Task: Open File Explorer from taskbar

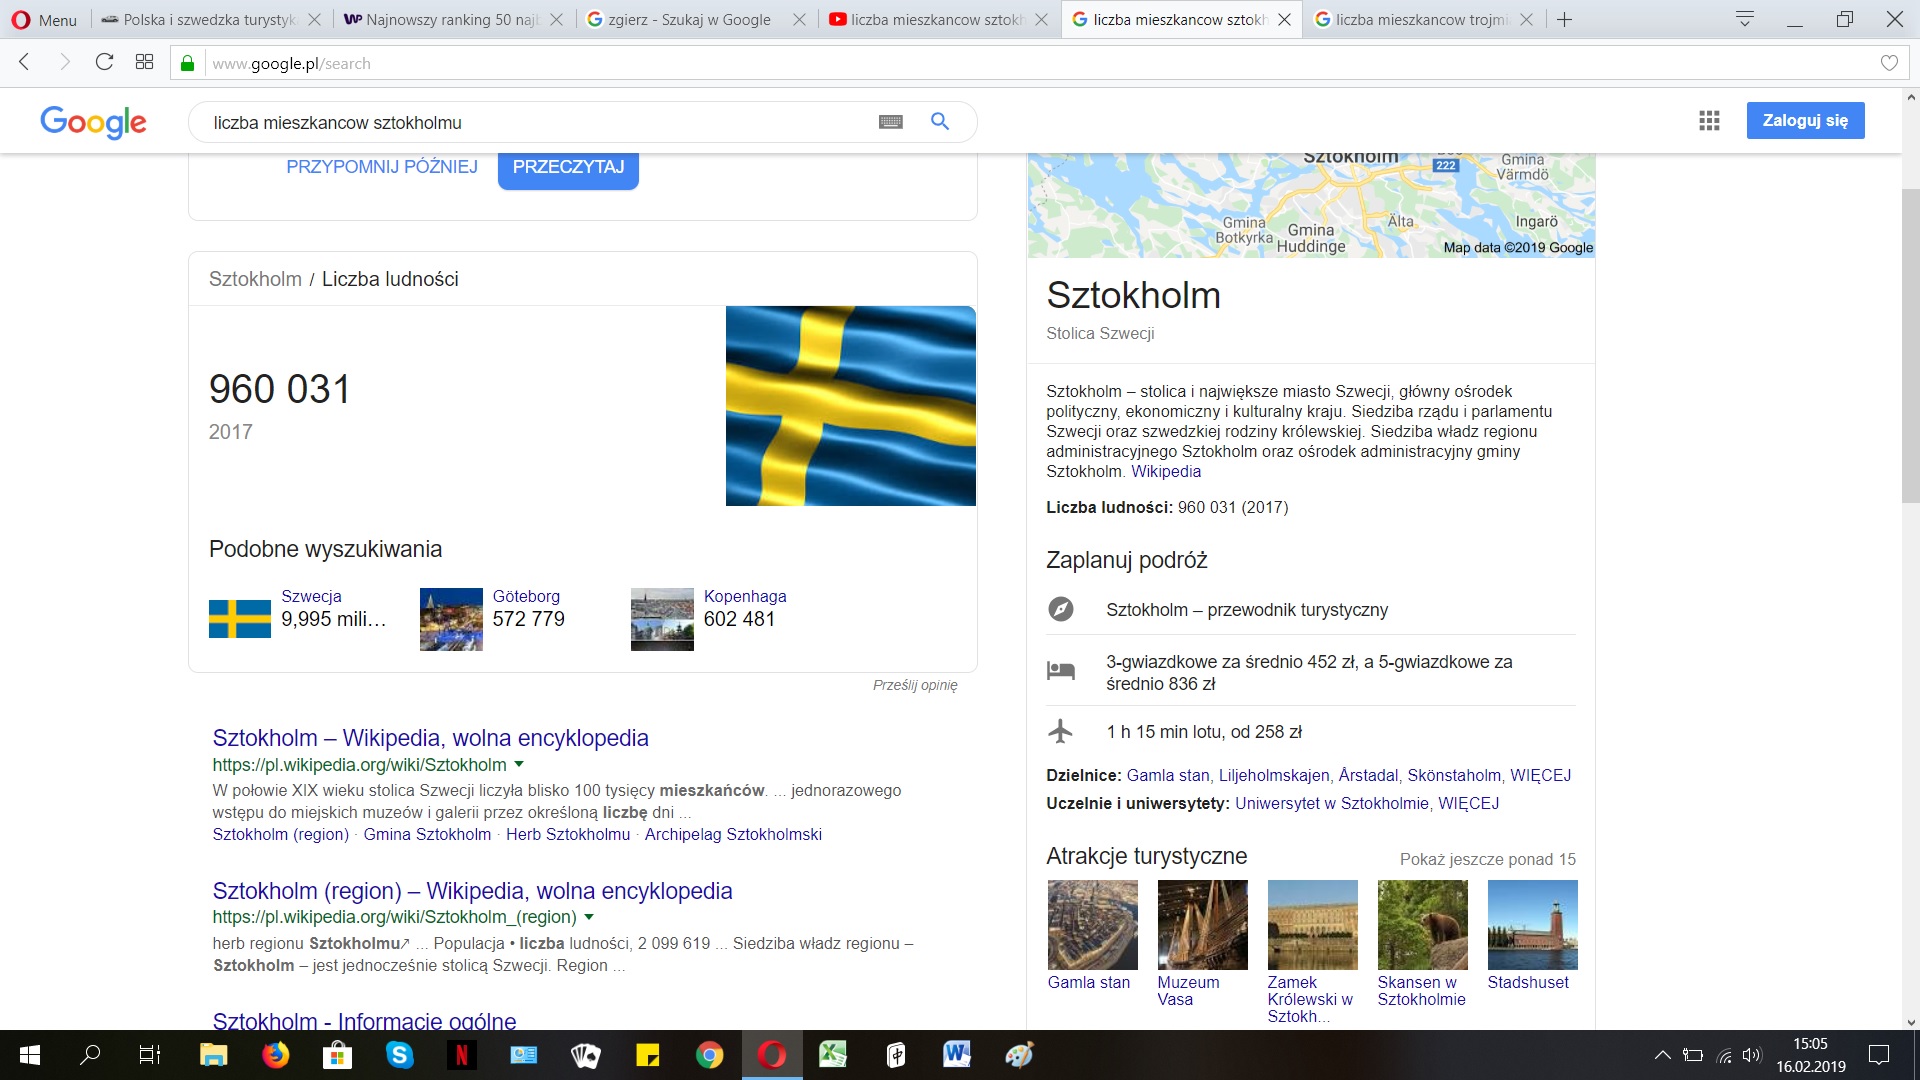Action: 214,1055
